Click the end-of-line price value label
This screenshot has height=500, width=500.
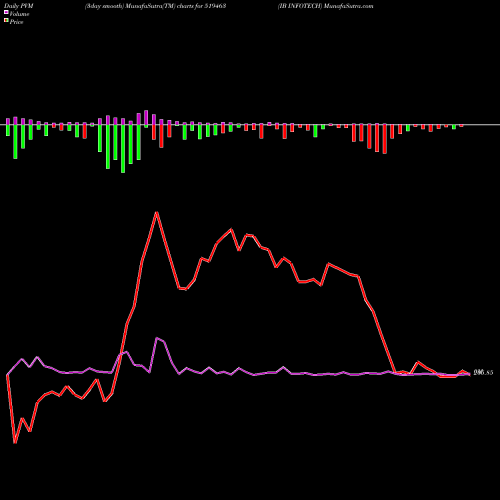click(x=483, y=373)
